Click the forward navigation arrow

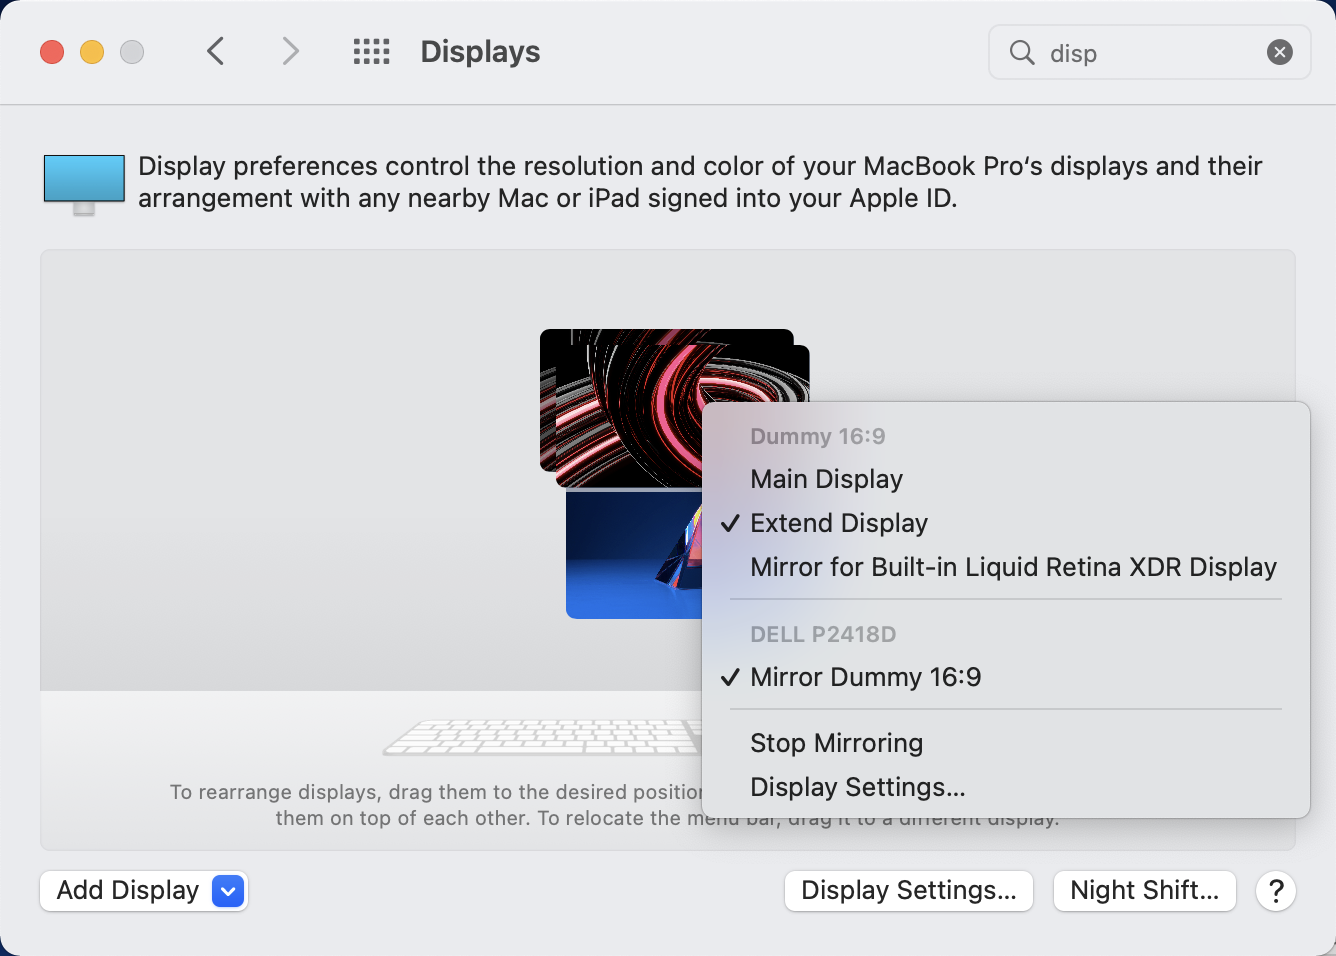coord(289,51)
